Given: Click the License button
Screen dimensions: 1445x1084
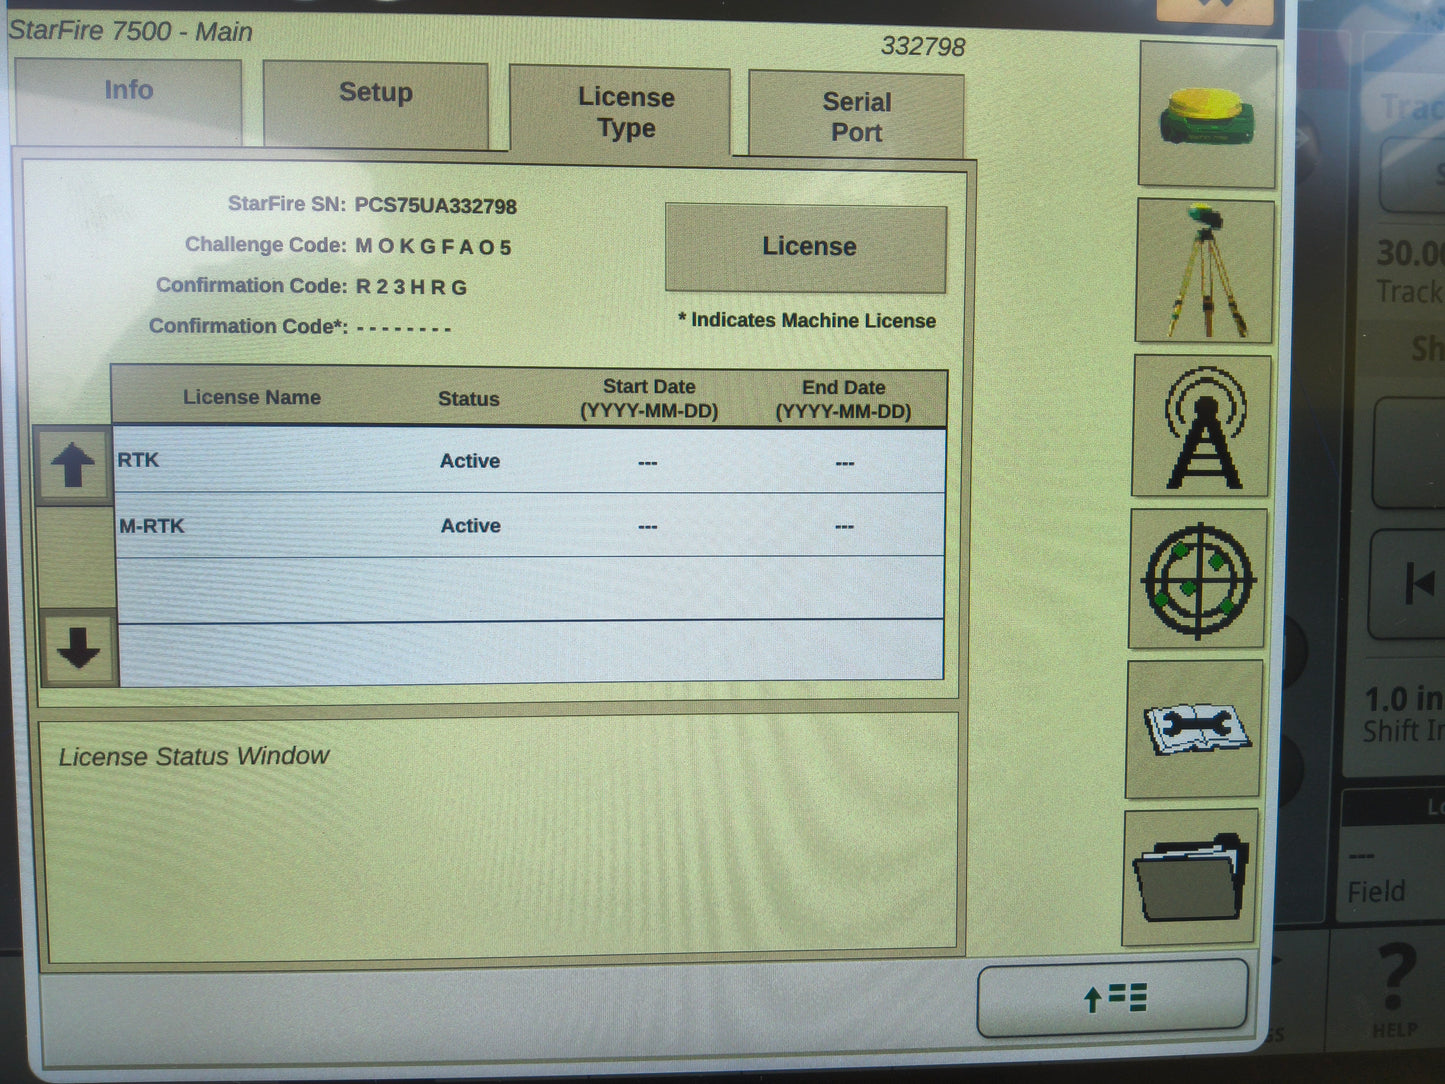Looking at the screenshot, I should coord(807,247).
